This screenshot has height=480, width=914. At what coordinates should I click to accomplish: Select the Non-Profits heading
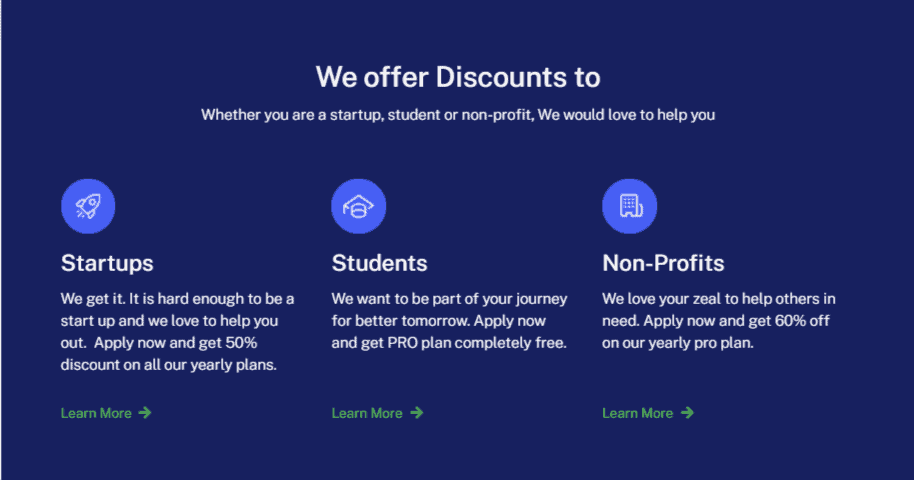click(x=663, y=263)
